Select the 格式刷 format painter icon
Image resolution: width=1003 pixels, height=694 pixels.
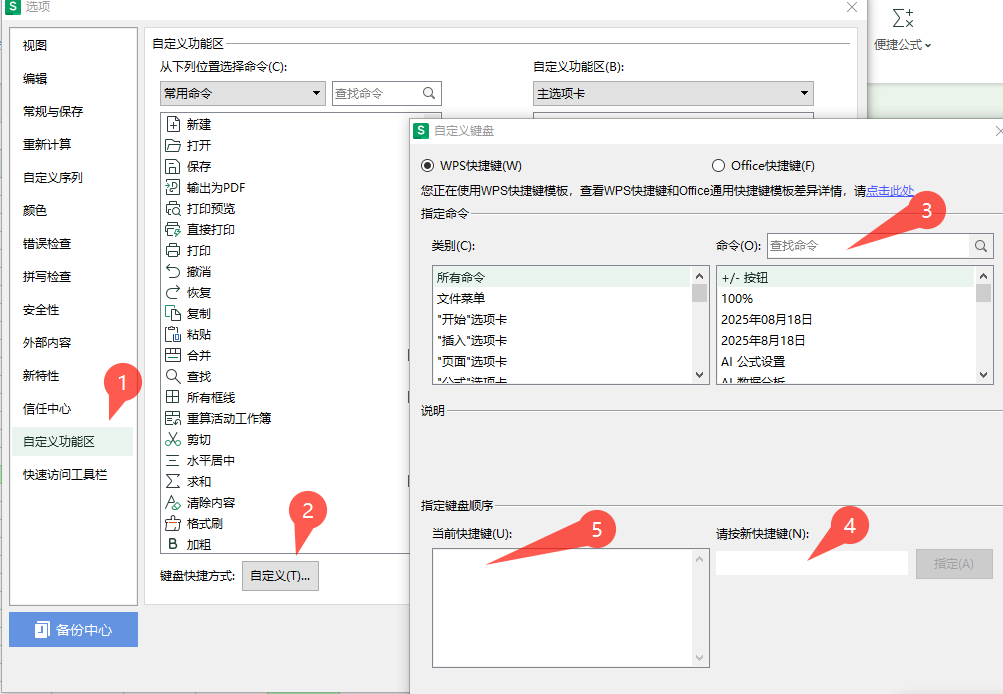pyautogui.click(x=173, y=523)
